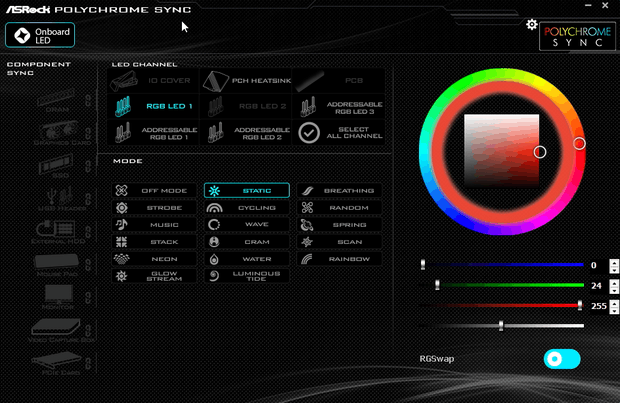The image size is (620, 403).
Task: Toggle the External HDD sync link
Action: pos(88,232)
